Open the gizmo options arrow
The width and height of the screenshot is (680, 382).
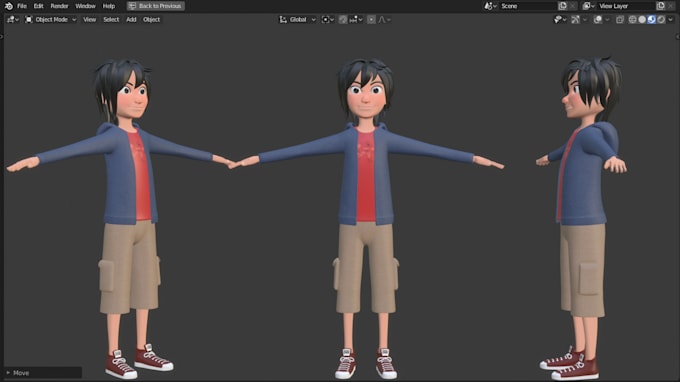585,20
